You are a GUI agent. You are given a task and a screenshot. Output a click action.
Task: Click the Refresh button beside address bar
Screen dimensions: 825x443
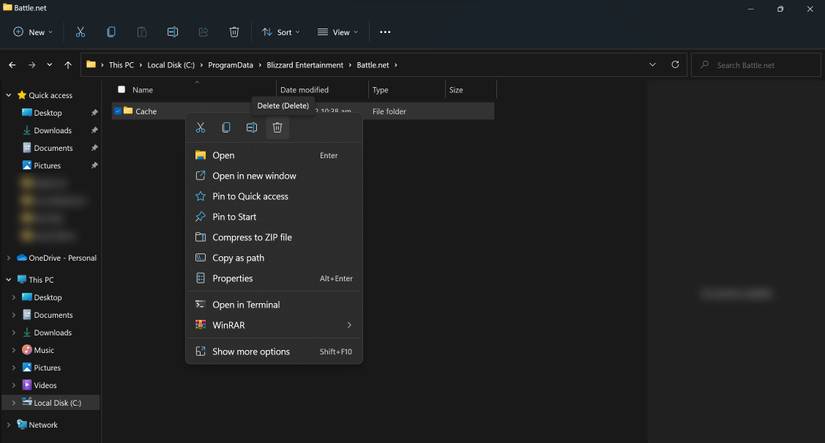pyautogui.click(x=675, y=65)
